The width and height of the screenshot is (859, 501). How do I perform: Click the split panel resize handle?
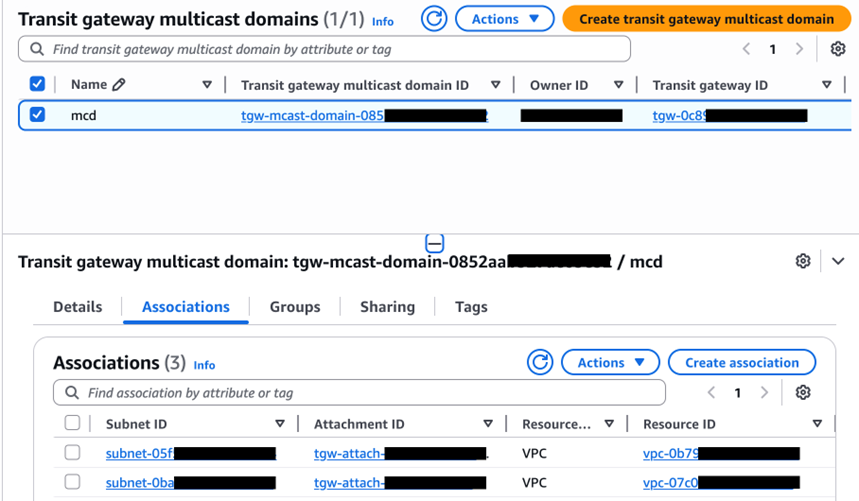point(434,243)
